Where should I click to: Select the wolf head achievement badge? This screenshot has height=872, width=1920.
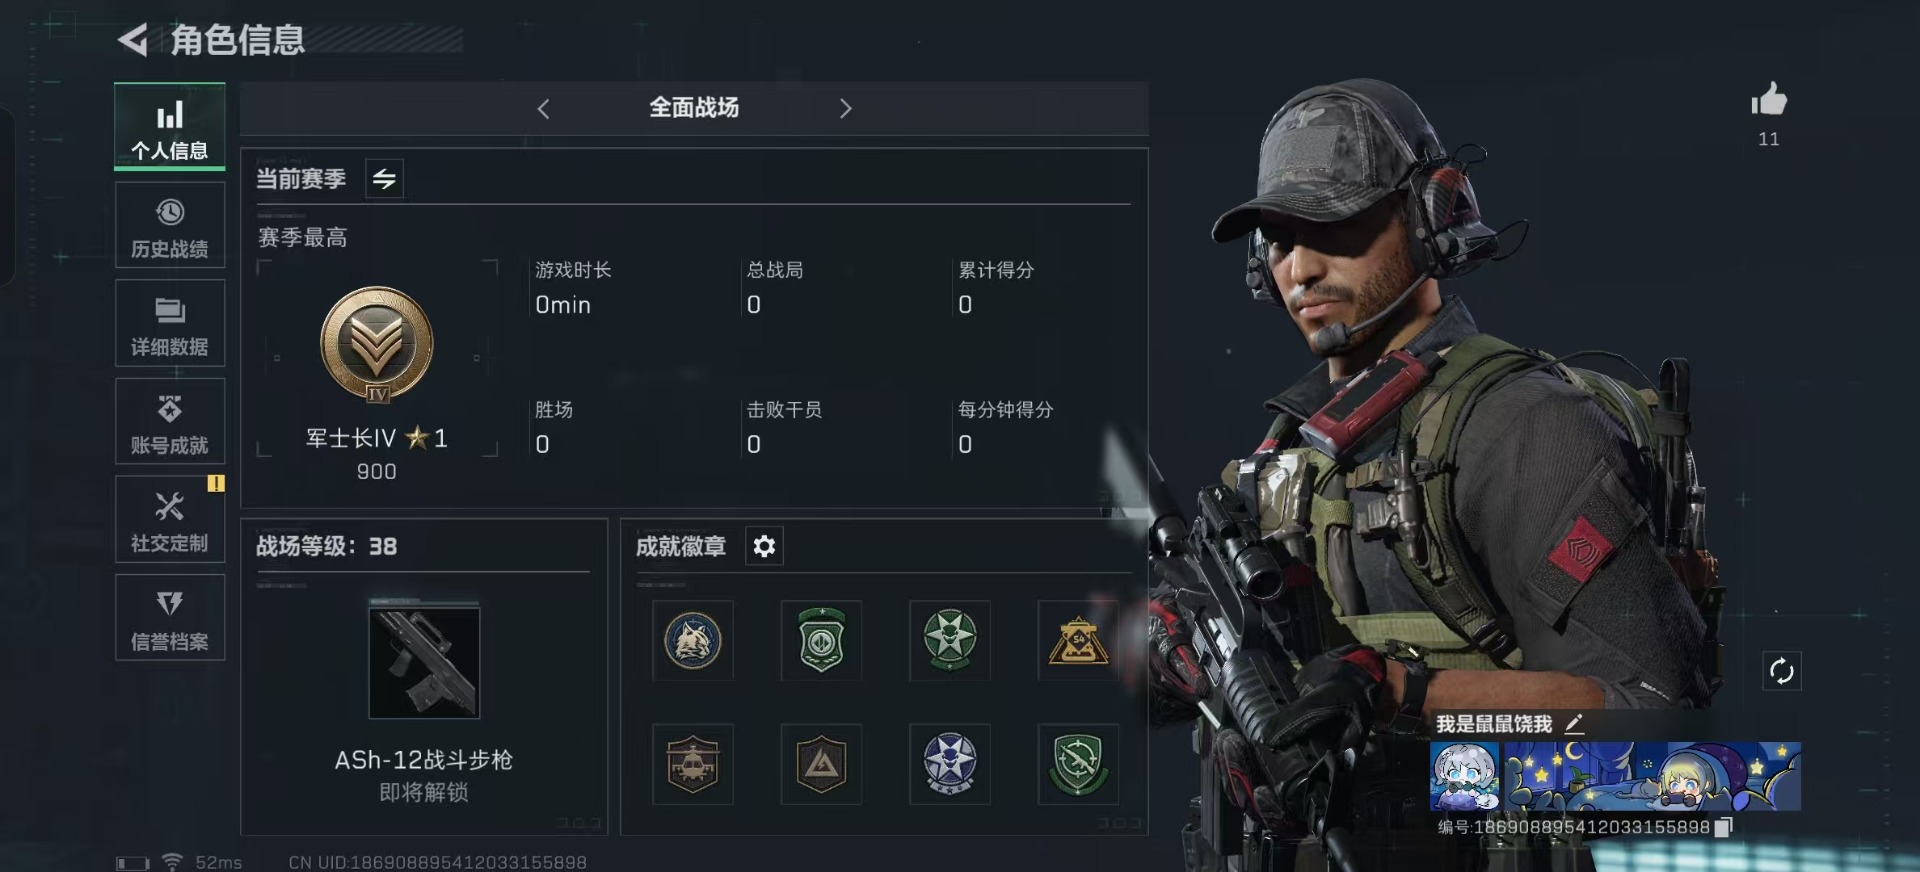pos(692,640)
